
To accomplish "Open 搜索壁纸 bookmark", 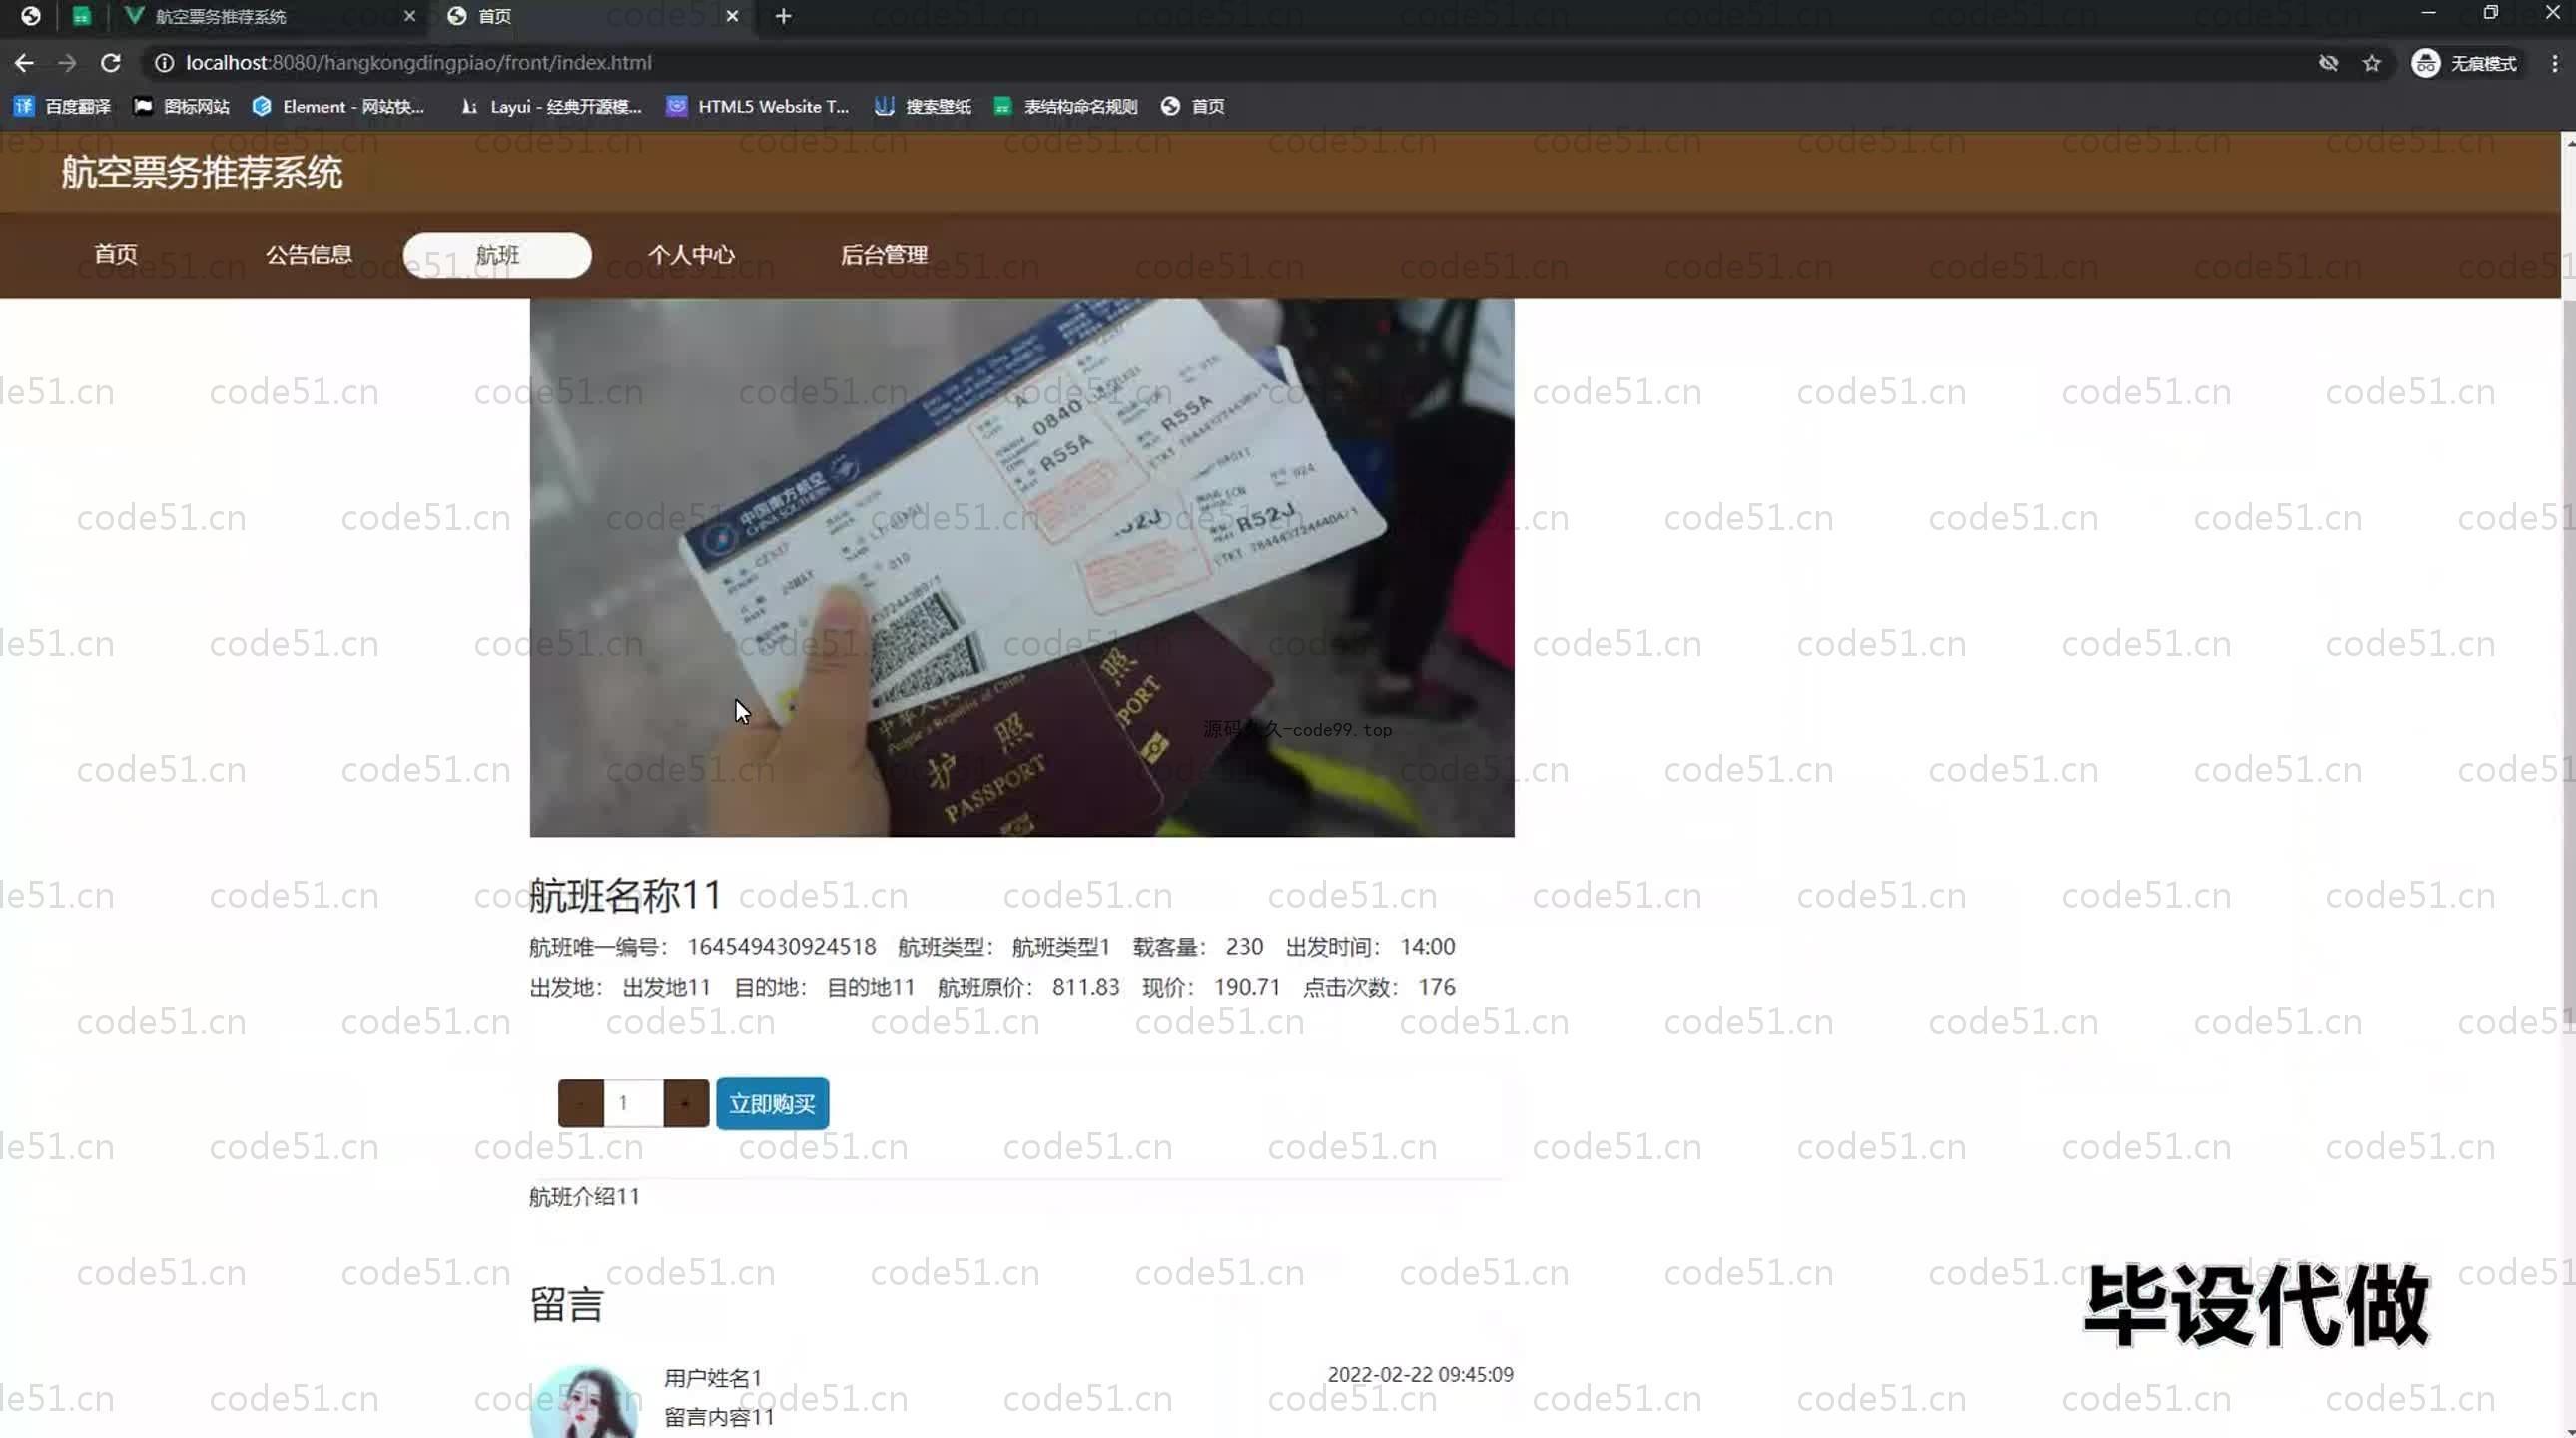I will pos(923,106).
